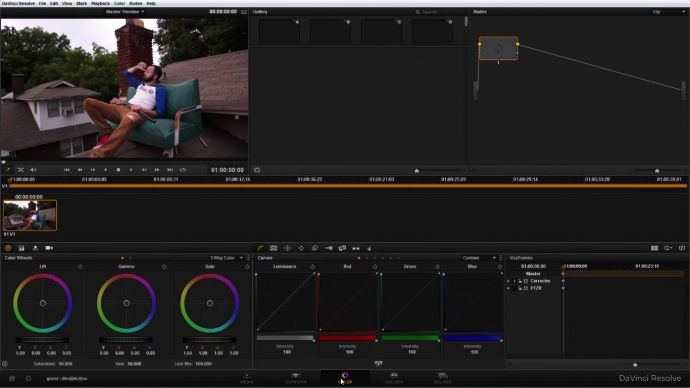690x388 pixels.
Task: Reset the Gamma color wheel
Action: coord(164,267)
